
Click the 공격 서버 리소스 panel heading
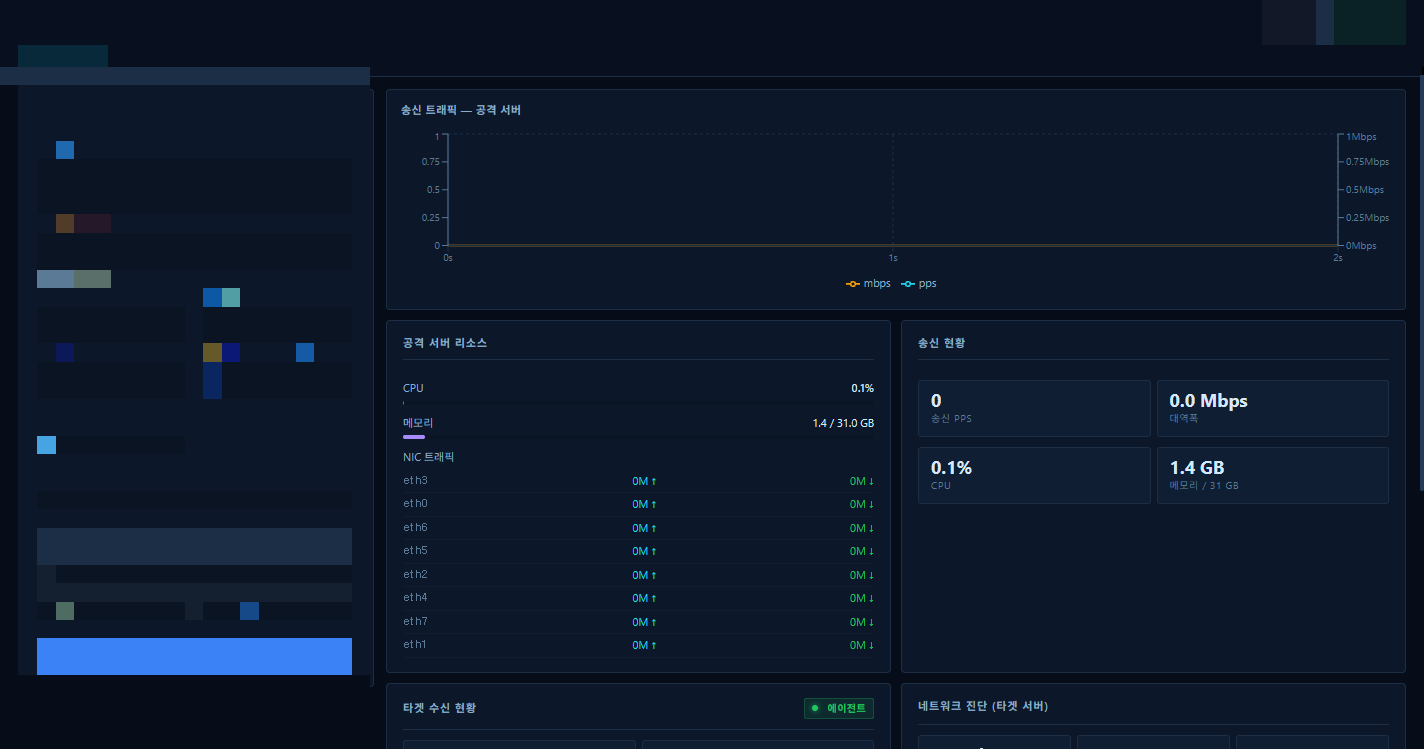(445, 343)
